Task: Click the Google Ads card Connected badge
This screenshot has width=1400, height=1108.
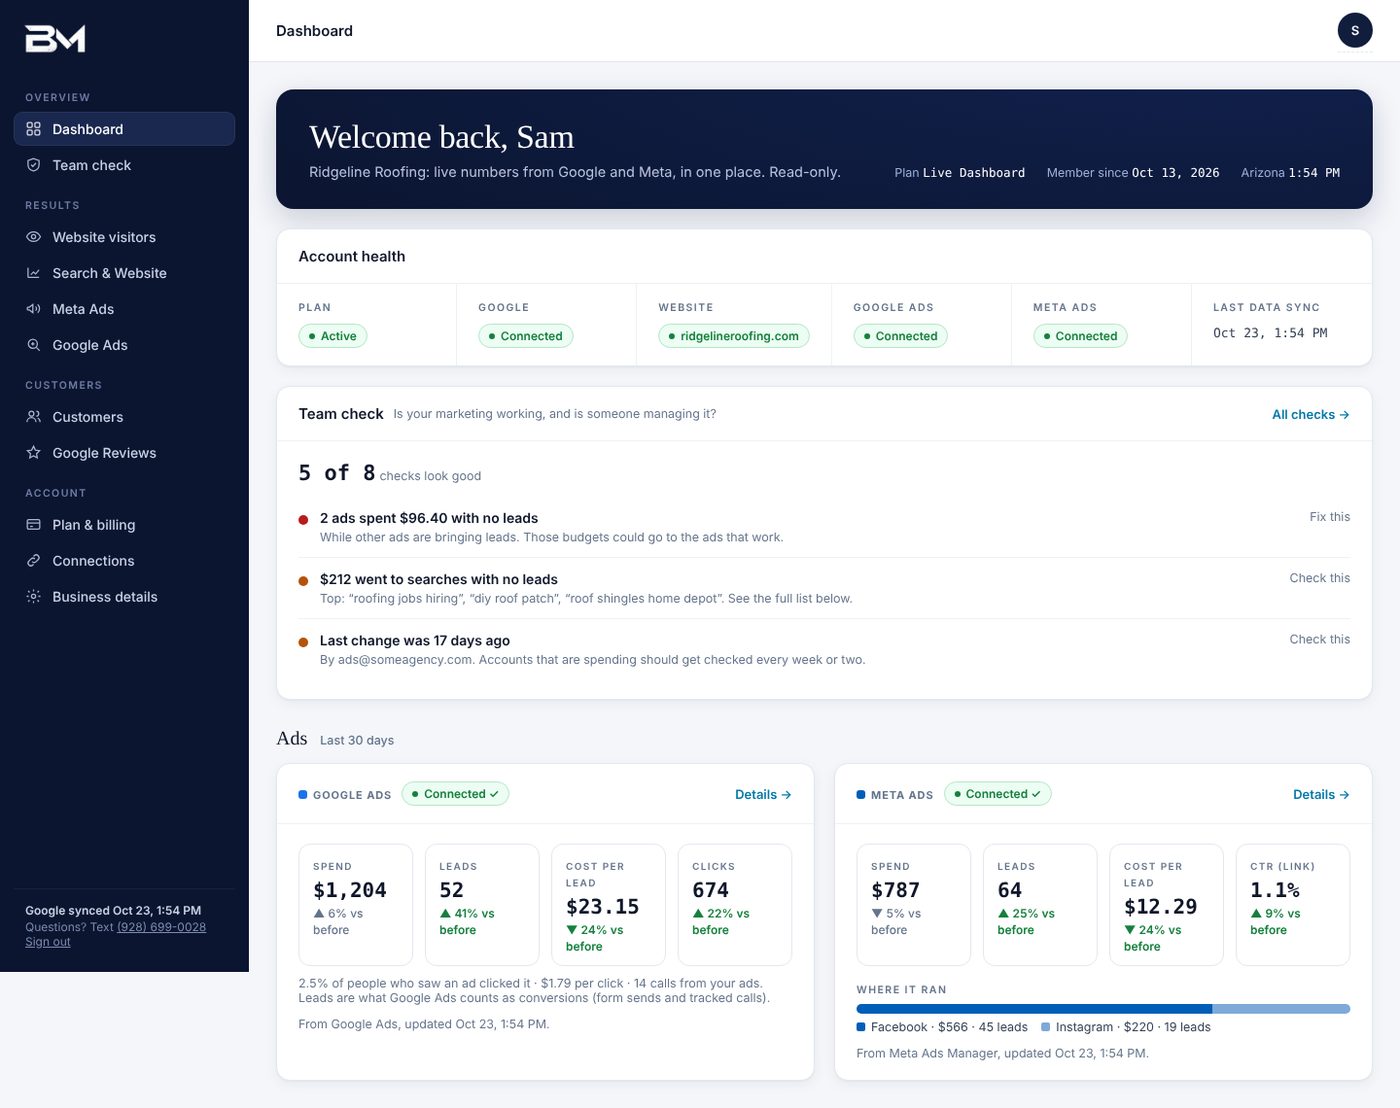Action: [x=455, y=794]
